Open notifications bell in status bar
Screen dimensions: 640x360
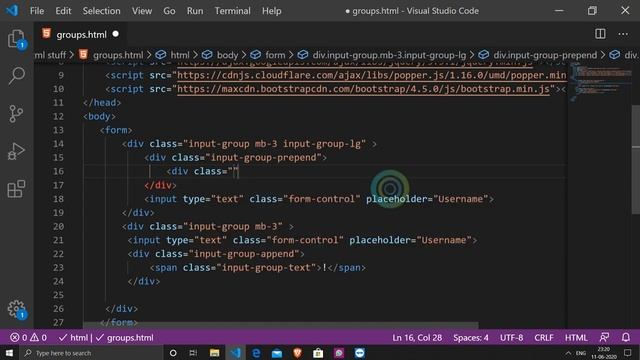[x=626, y=338]
